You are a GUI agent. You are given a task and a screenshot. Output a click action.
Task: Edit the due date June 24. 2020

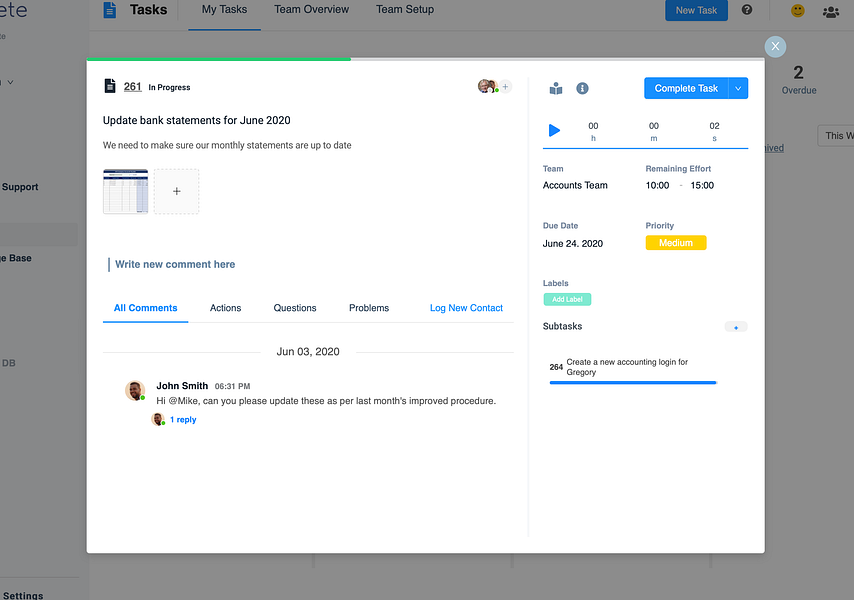click(x=572, y=243)
